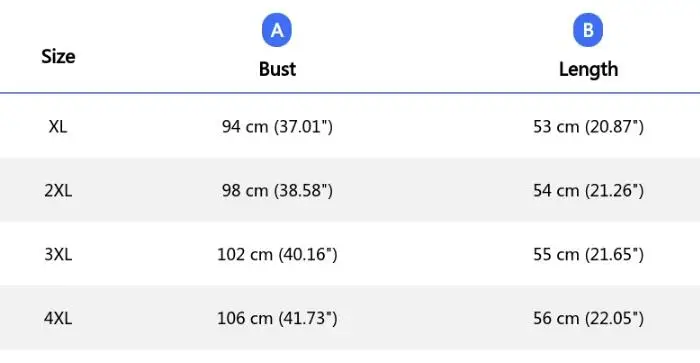Click the 3XL size label
700x363 pixels.
58,255
